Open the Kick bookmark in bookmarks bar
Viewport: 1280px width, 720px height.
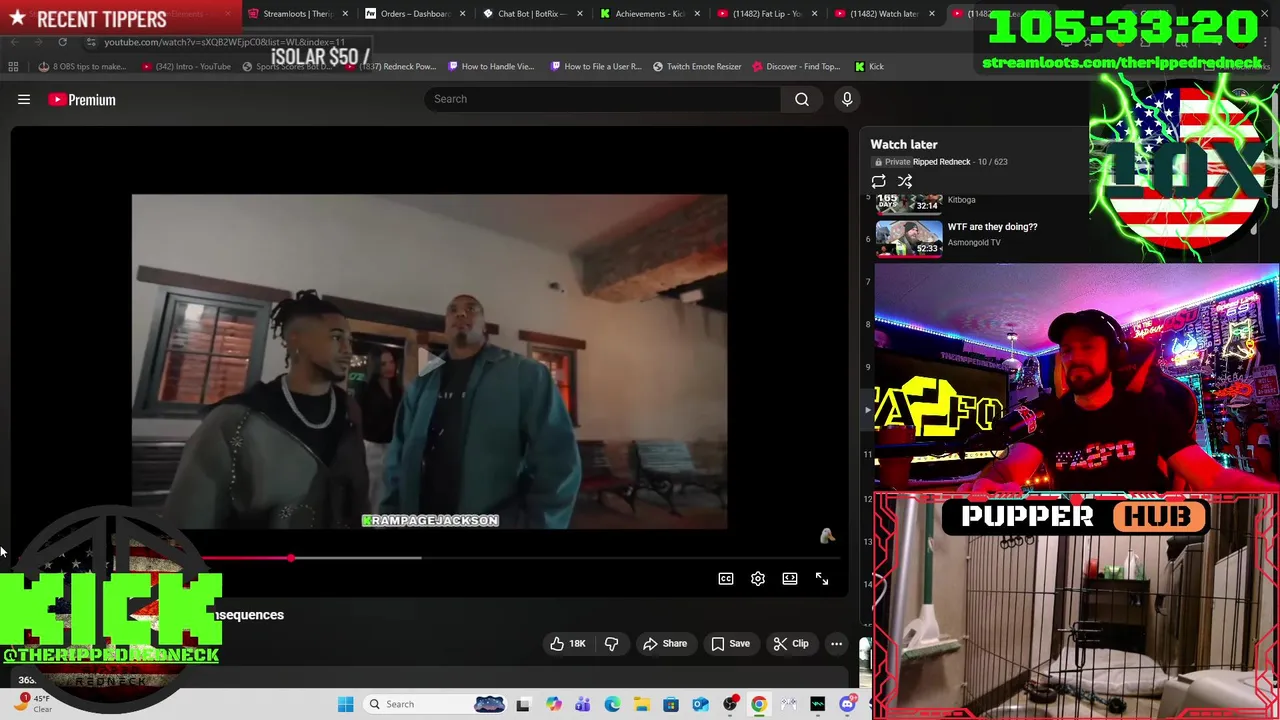pyautogui.click(x=869, y=67)
